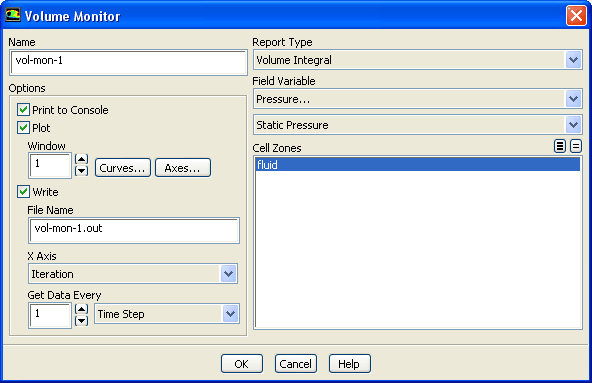Click the File Name field vol-mon-1.out
592x383 pixels.
point(134,230)
